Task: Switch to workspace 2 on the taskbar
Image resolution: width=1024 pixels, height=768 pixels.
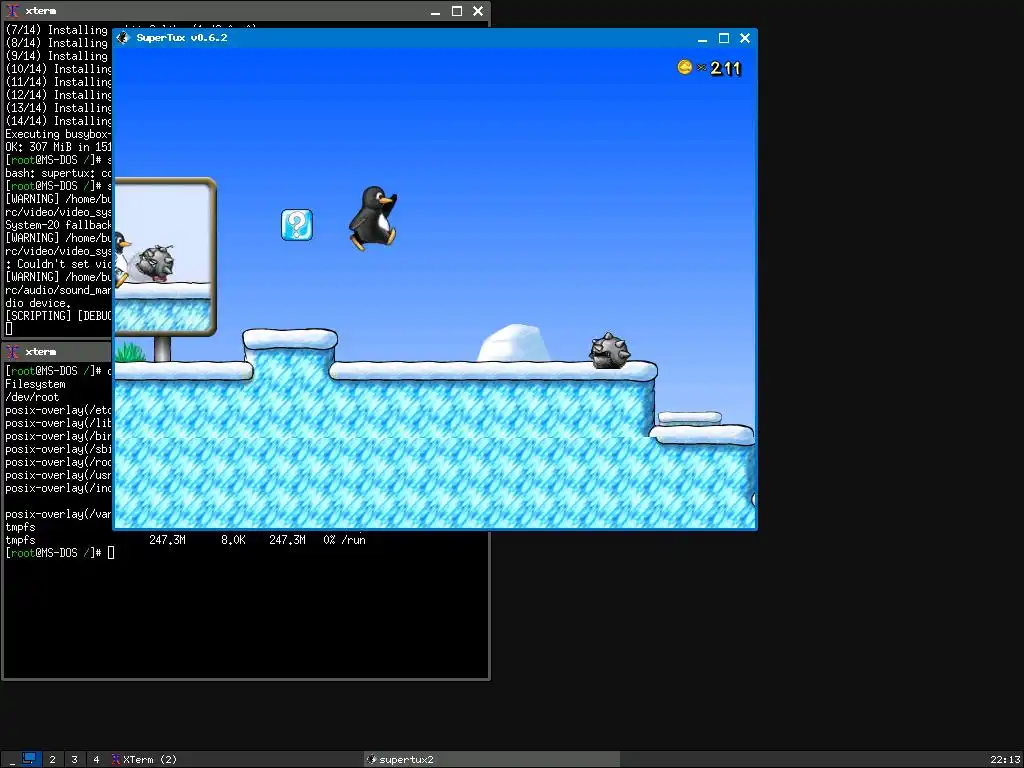Action: tap(52, 760)
